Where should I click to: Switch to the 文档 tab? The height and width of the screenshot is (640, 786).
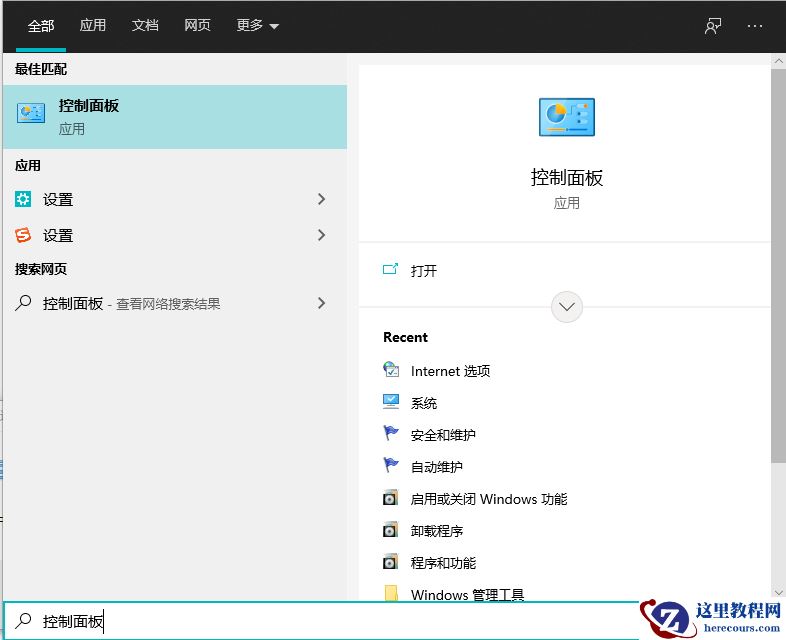[145, 25]
